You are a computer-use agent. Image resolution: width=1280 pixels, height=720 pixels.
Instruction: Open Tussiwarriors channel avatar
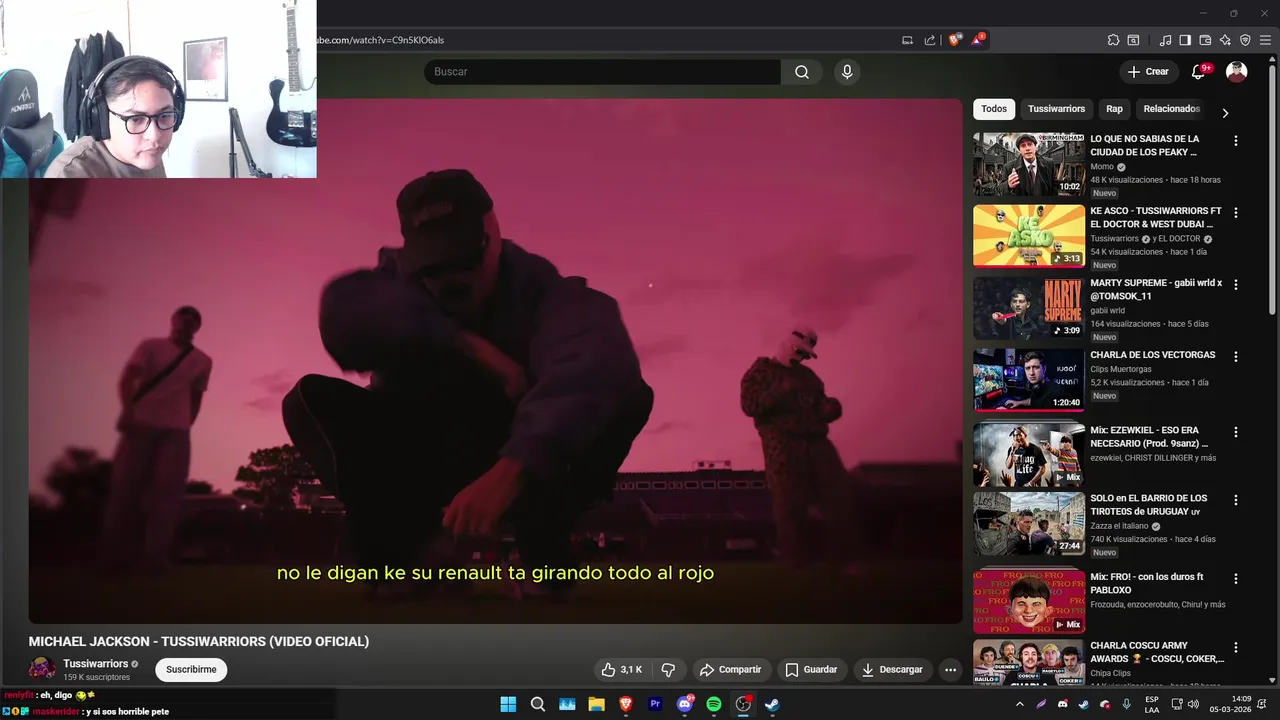click(x=42, y=669)
